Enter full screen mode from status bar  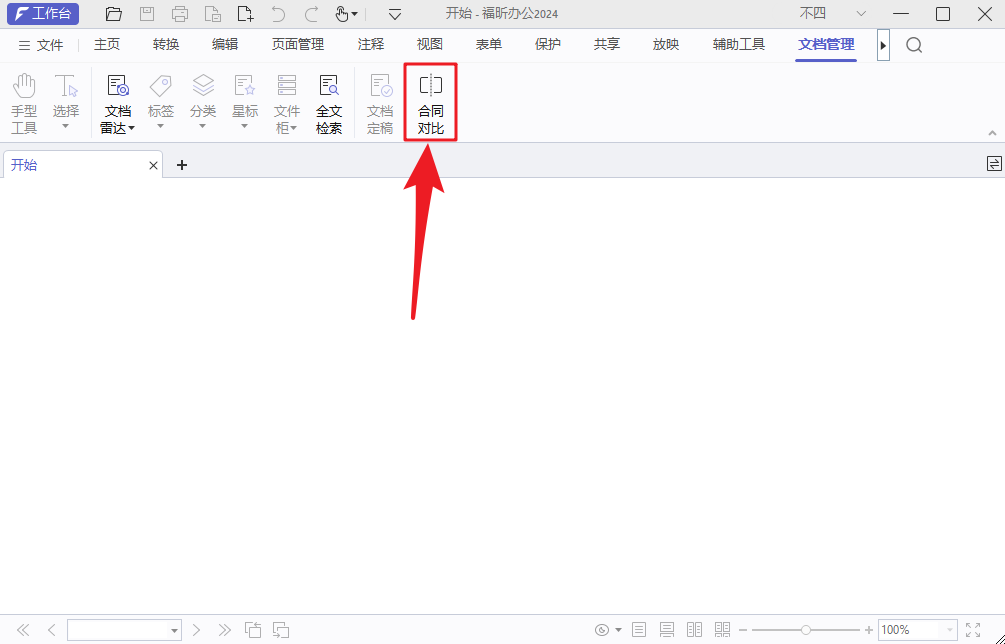point(973,630)
